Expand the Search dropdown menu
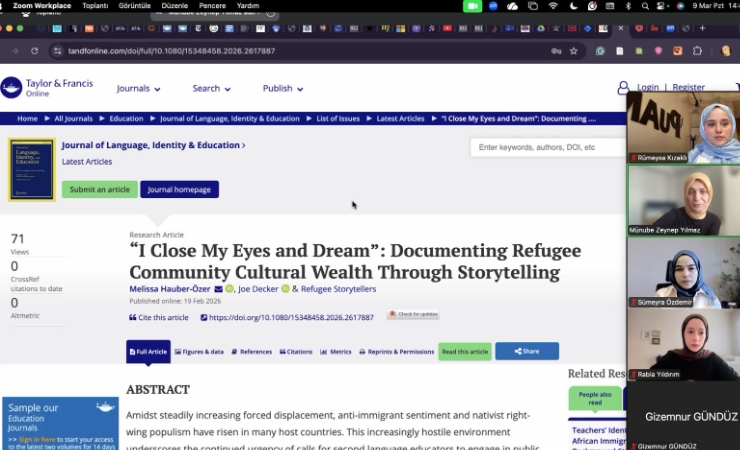 tap(211, 88)
